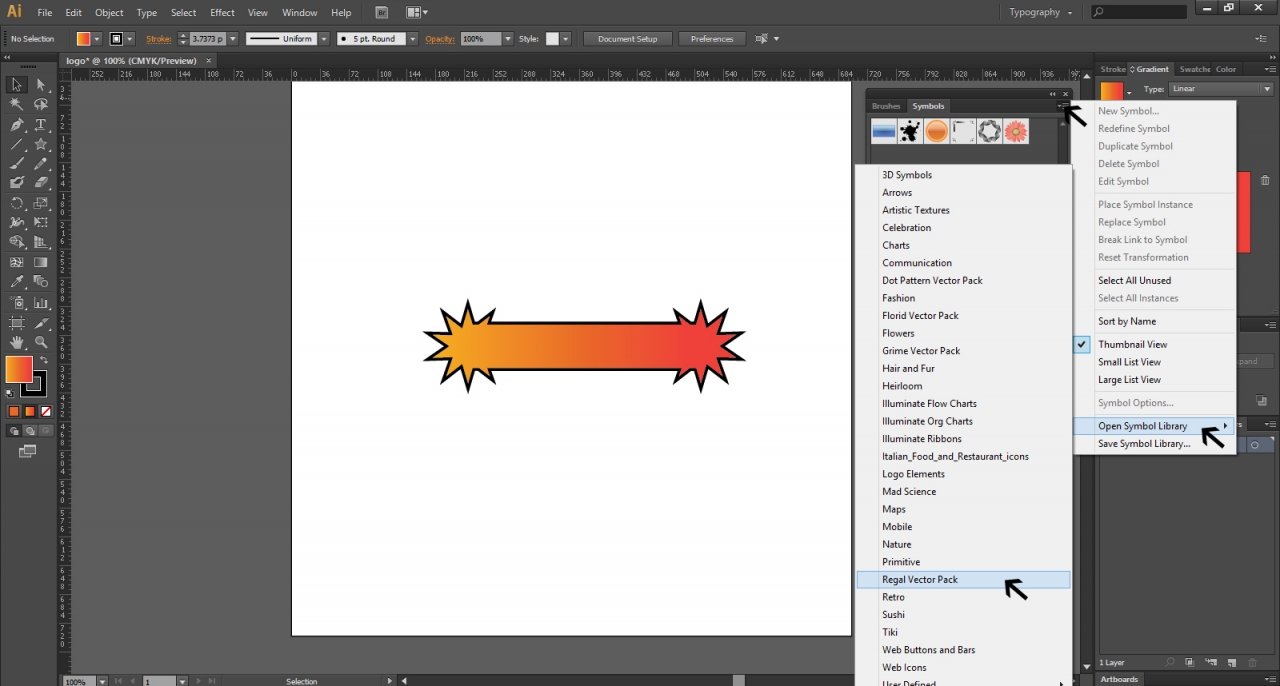The height and width of the screenshot is (686, 1280).
Task: Select the Blend tool
Action: [x=41, y=282]
